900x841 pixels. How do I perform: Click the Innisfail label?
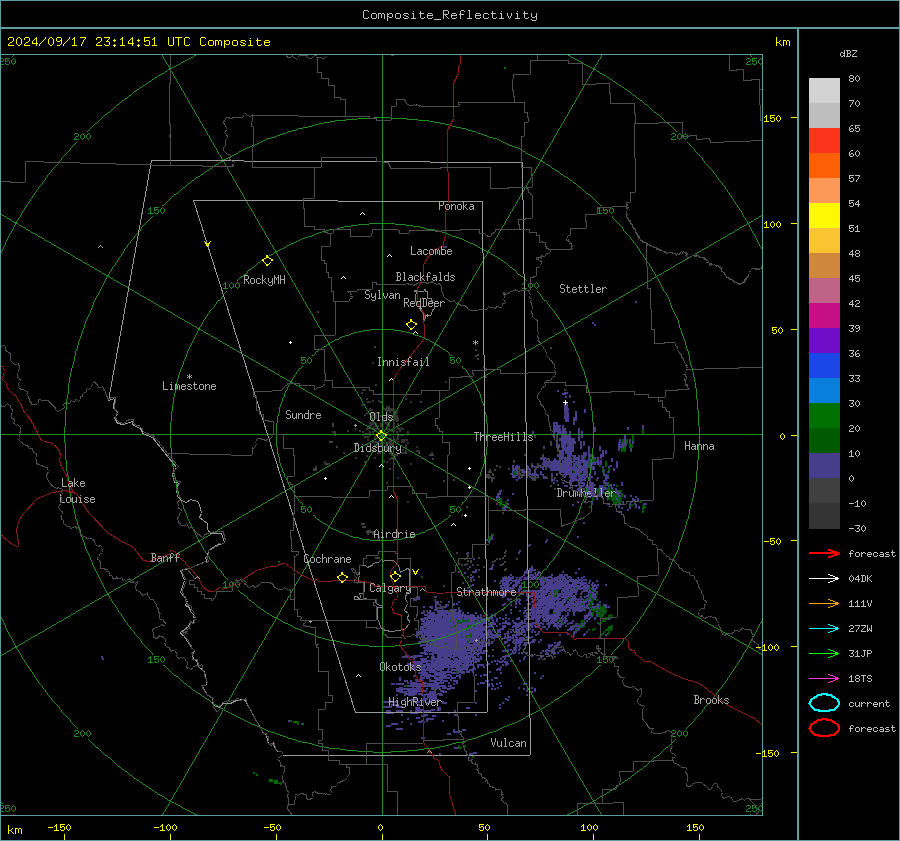[403, 362]
